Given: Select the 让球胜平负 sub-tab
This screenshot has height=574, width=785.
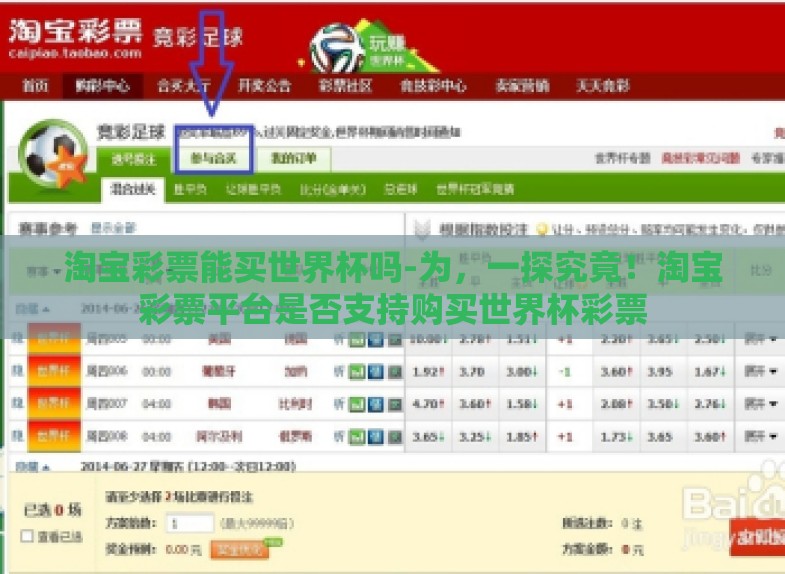Looking at the screenshot, I should (253, 190).
